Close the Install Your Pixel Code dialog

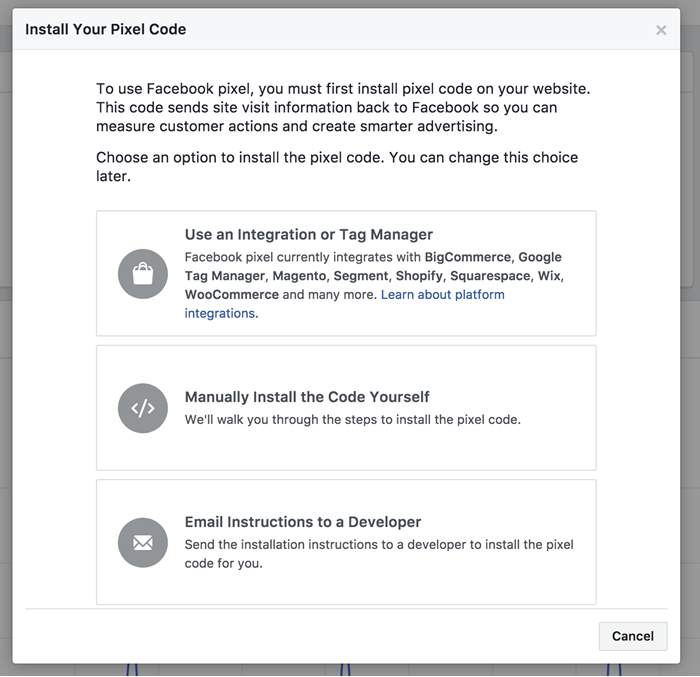click(661, 30)
